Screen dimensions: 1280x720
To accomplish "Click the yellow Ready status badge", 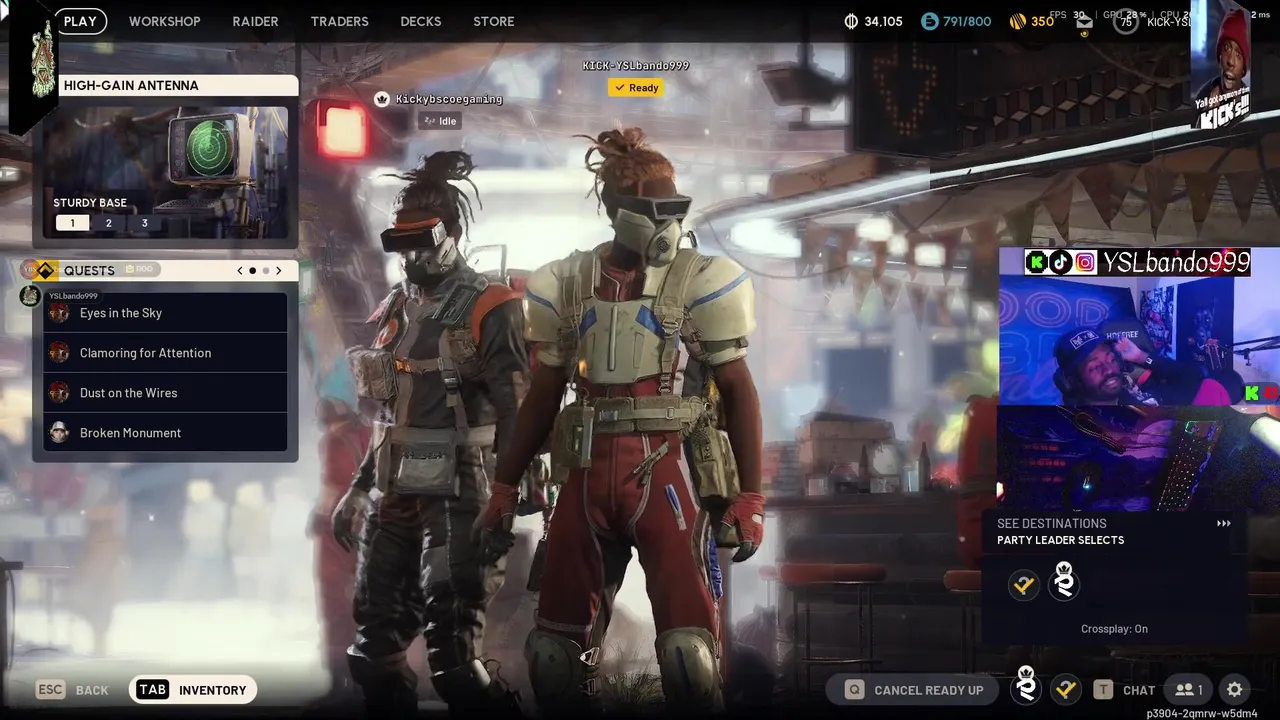I will click(636, 88).
